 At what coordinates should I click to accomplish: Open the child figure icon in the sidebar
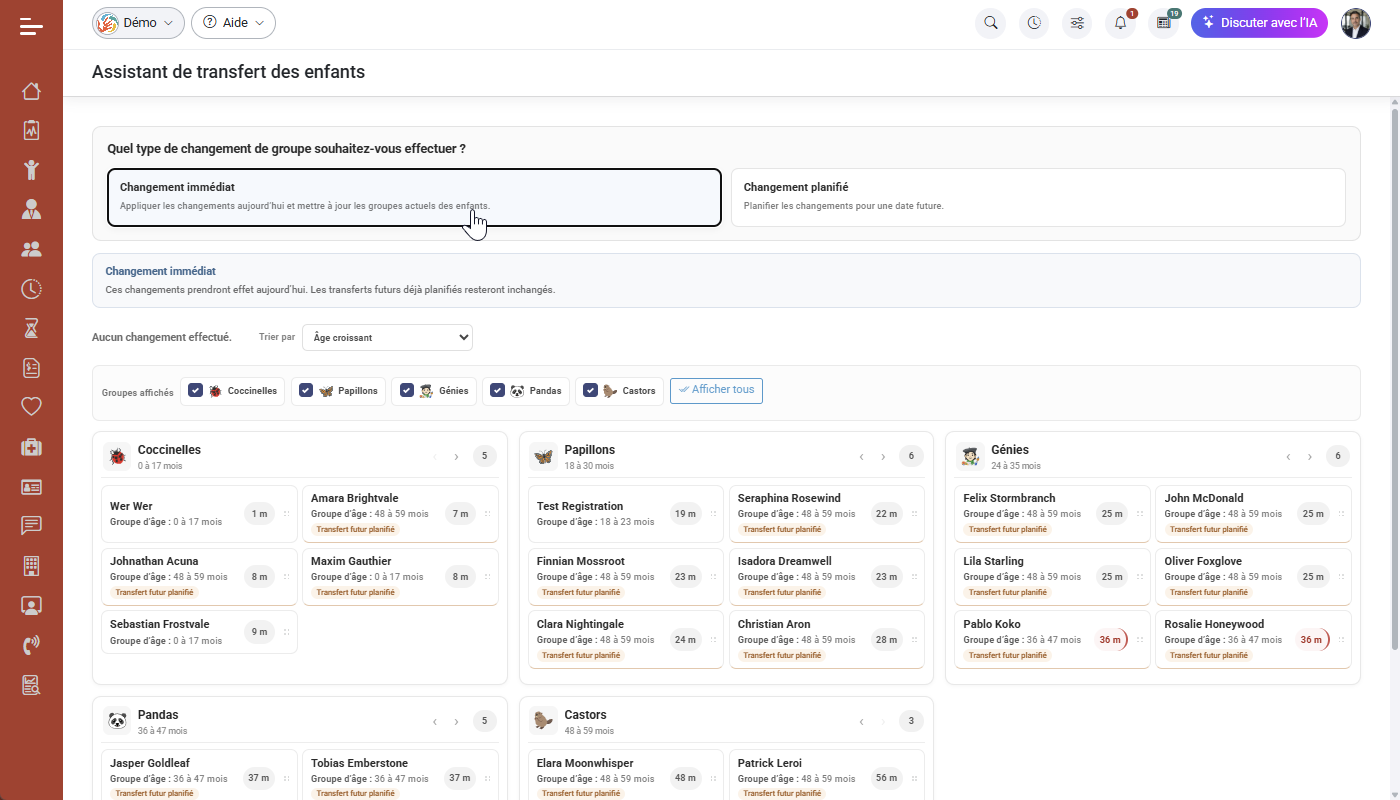coord(31,169)
